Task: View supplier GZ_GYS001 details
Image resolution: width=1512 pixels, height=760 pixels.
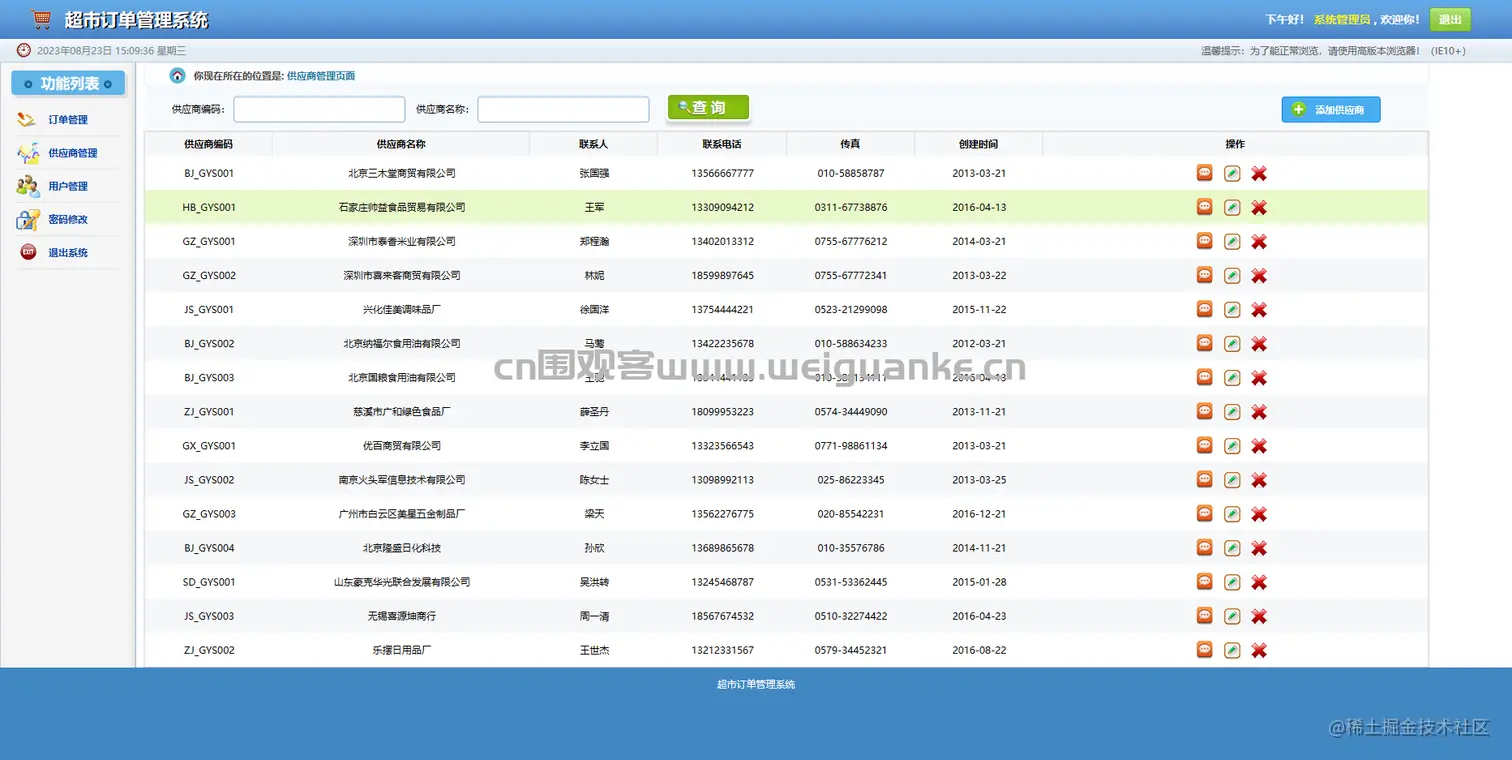Action: coord(1205,241)
